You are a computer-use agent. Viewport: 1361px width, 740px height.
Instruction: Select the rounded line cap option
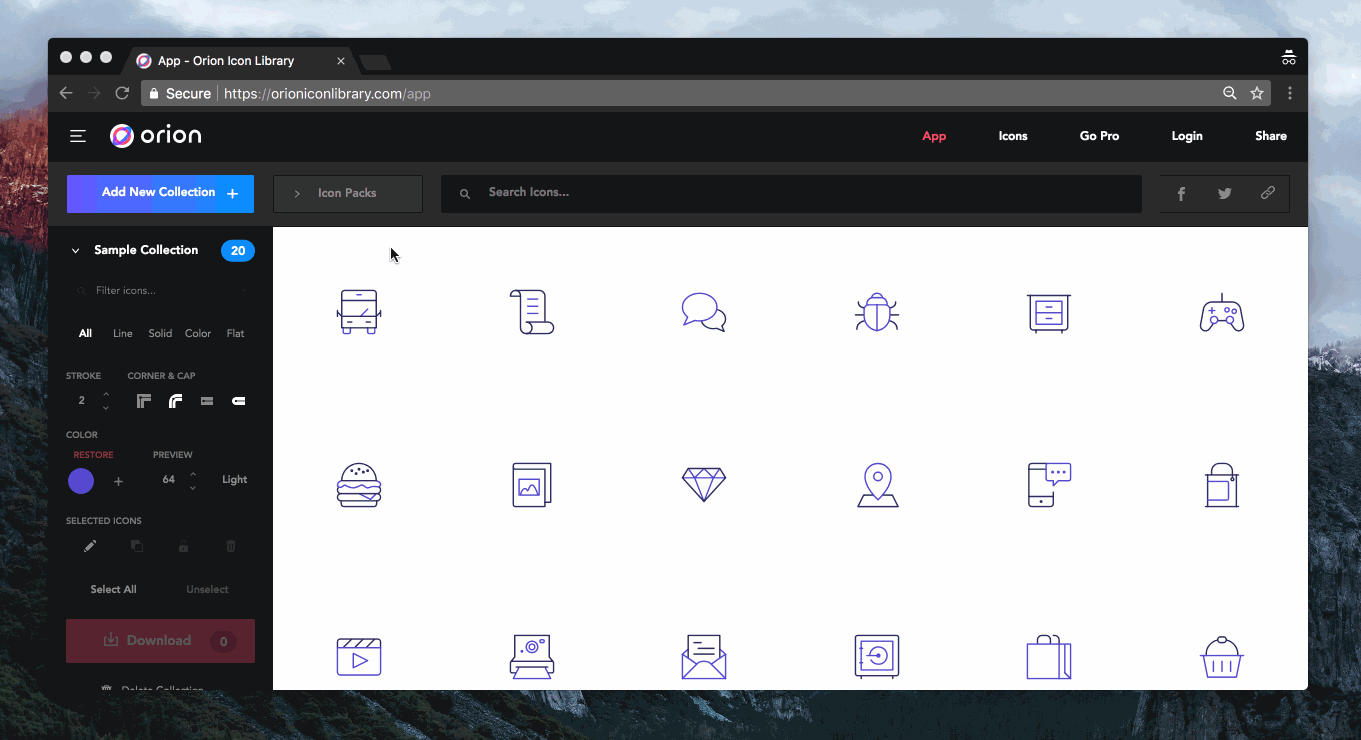coord(238,400)
